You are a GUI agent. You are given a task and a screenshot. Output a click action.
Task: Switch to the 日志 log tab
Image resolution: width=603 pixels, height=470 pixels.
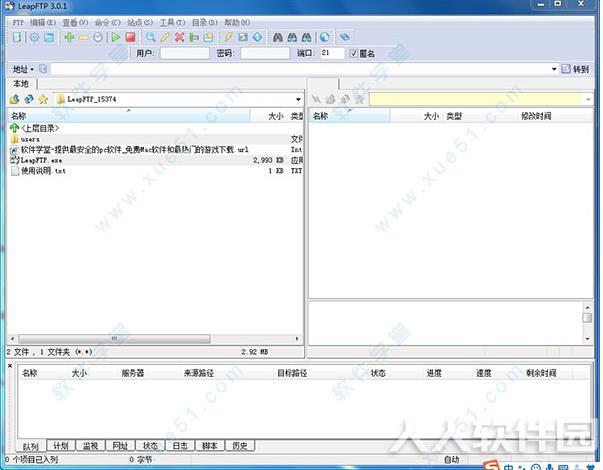[x=180, y=445]
